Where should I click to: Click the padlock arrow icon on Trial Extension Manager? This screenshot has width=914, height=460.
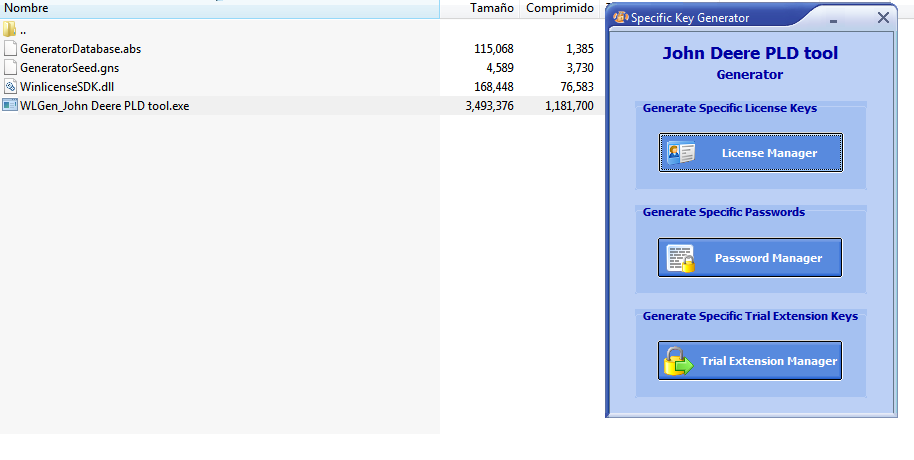click(679, 361)
